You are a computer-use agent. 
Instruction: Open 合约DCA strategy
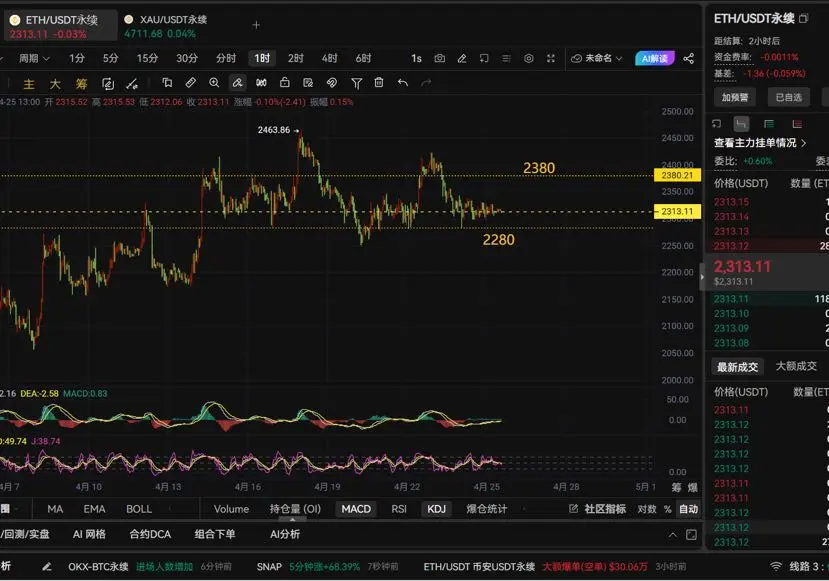click(150, 534)
